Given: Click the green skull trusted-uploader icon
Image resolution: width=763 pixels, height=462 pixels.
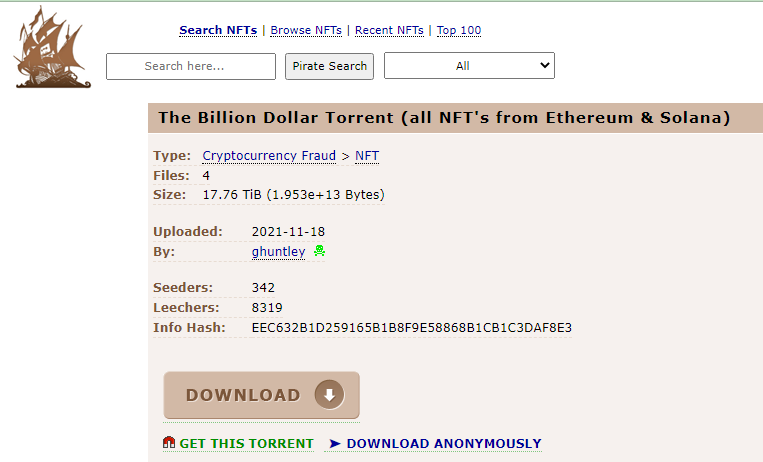Looking at the screenshot, I should coord(319,251).
